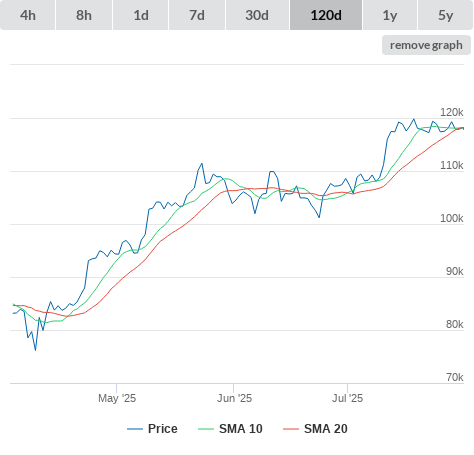Select the 4h time range tab
This screenshot has height=455, width=474.
click(x=28, y=15)
